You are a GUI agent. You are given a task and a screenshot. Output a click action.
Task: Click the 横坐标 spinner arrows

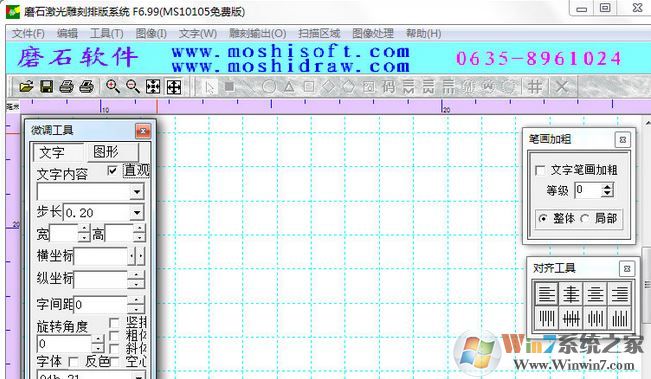point(136,257)
